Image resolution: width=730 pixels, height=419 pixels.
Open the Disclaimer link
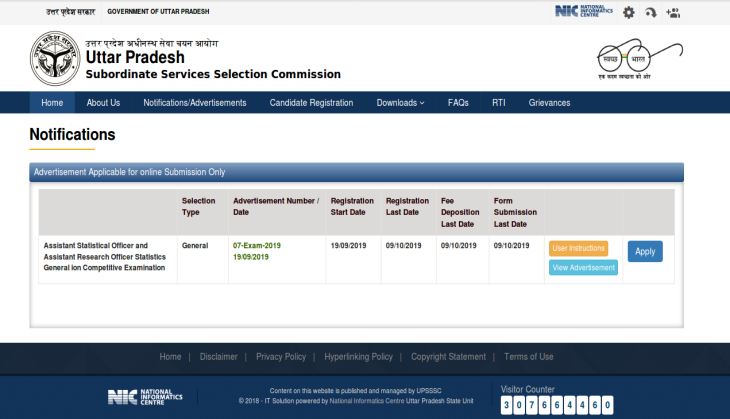point(218,357)
